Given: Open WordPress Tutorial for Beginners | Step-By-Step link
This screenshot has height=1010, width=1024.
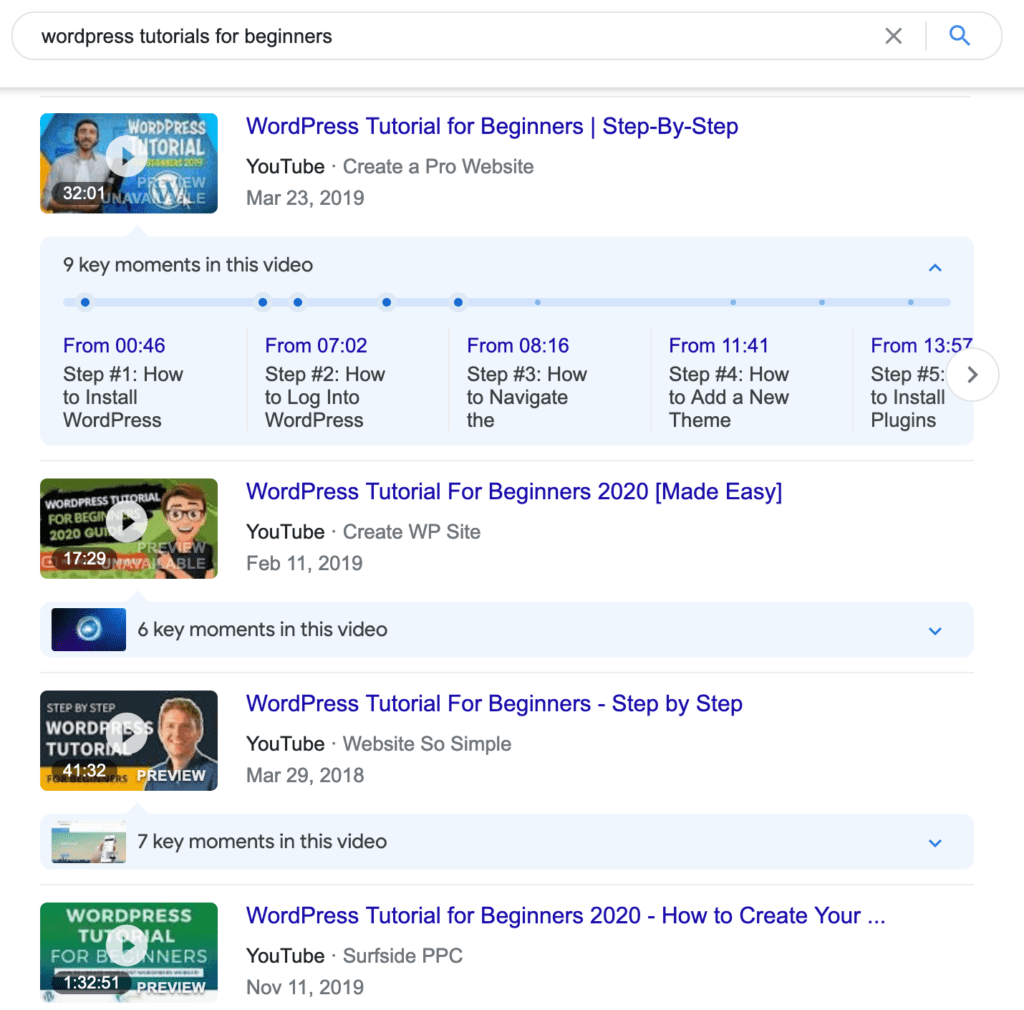Looking at the screenshot, I should coord(492,126).
